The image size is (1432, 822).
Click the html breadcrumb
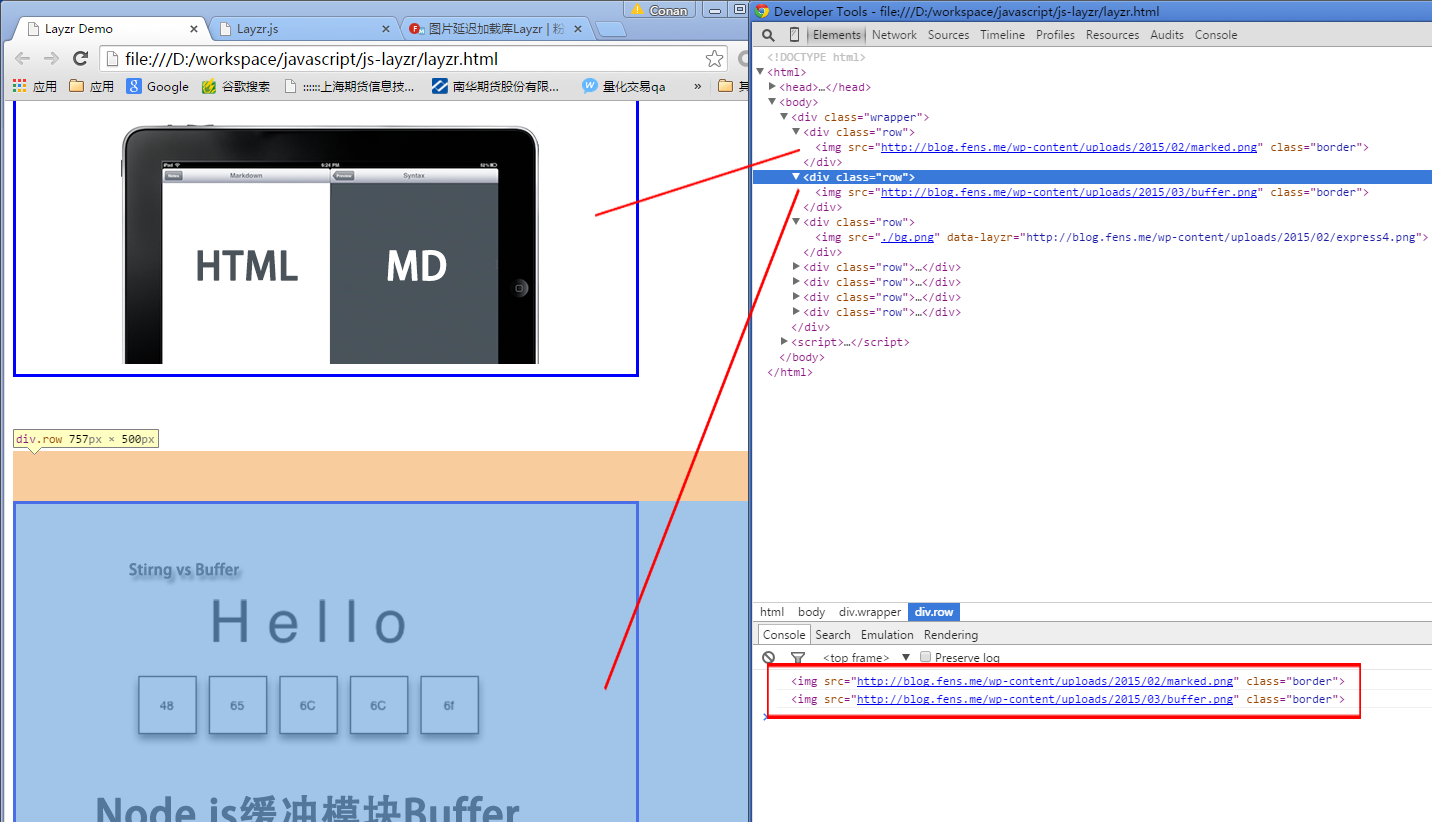(772, 612)
